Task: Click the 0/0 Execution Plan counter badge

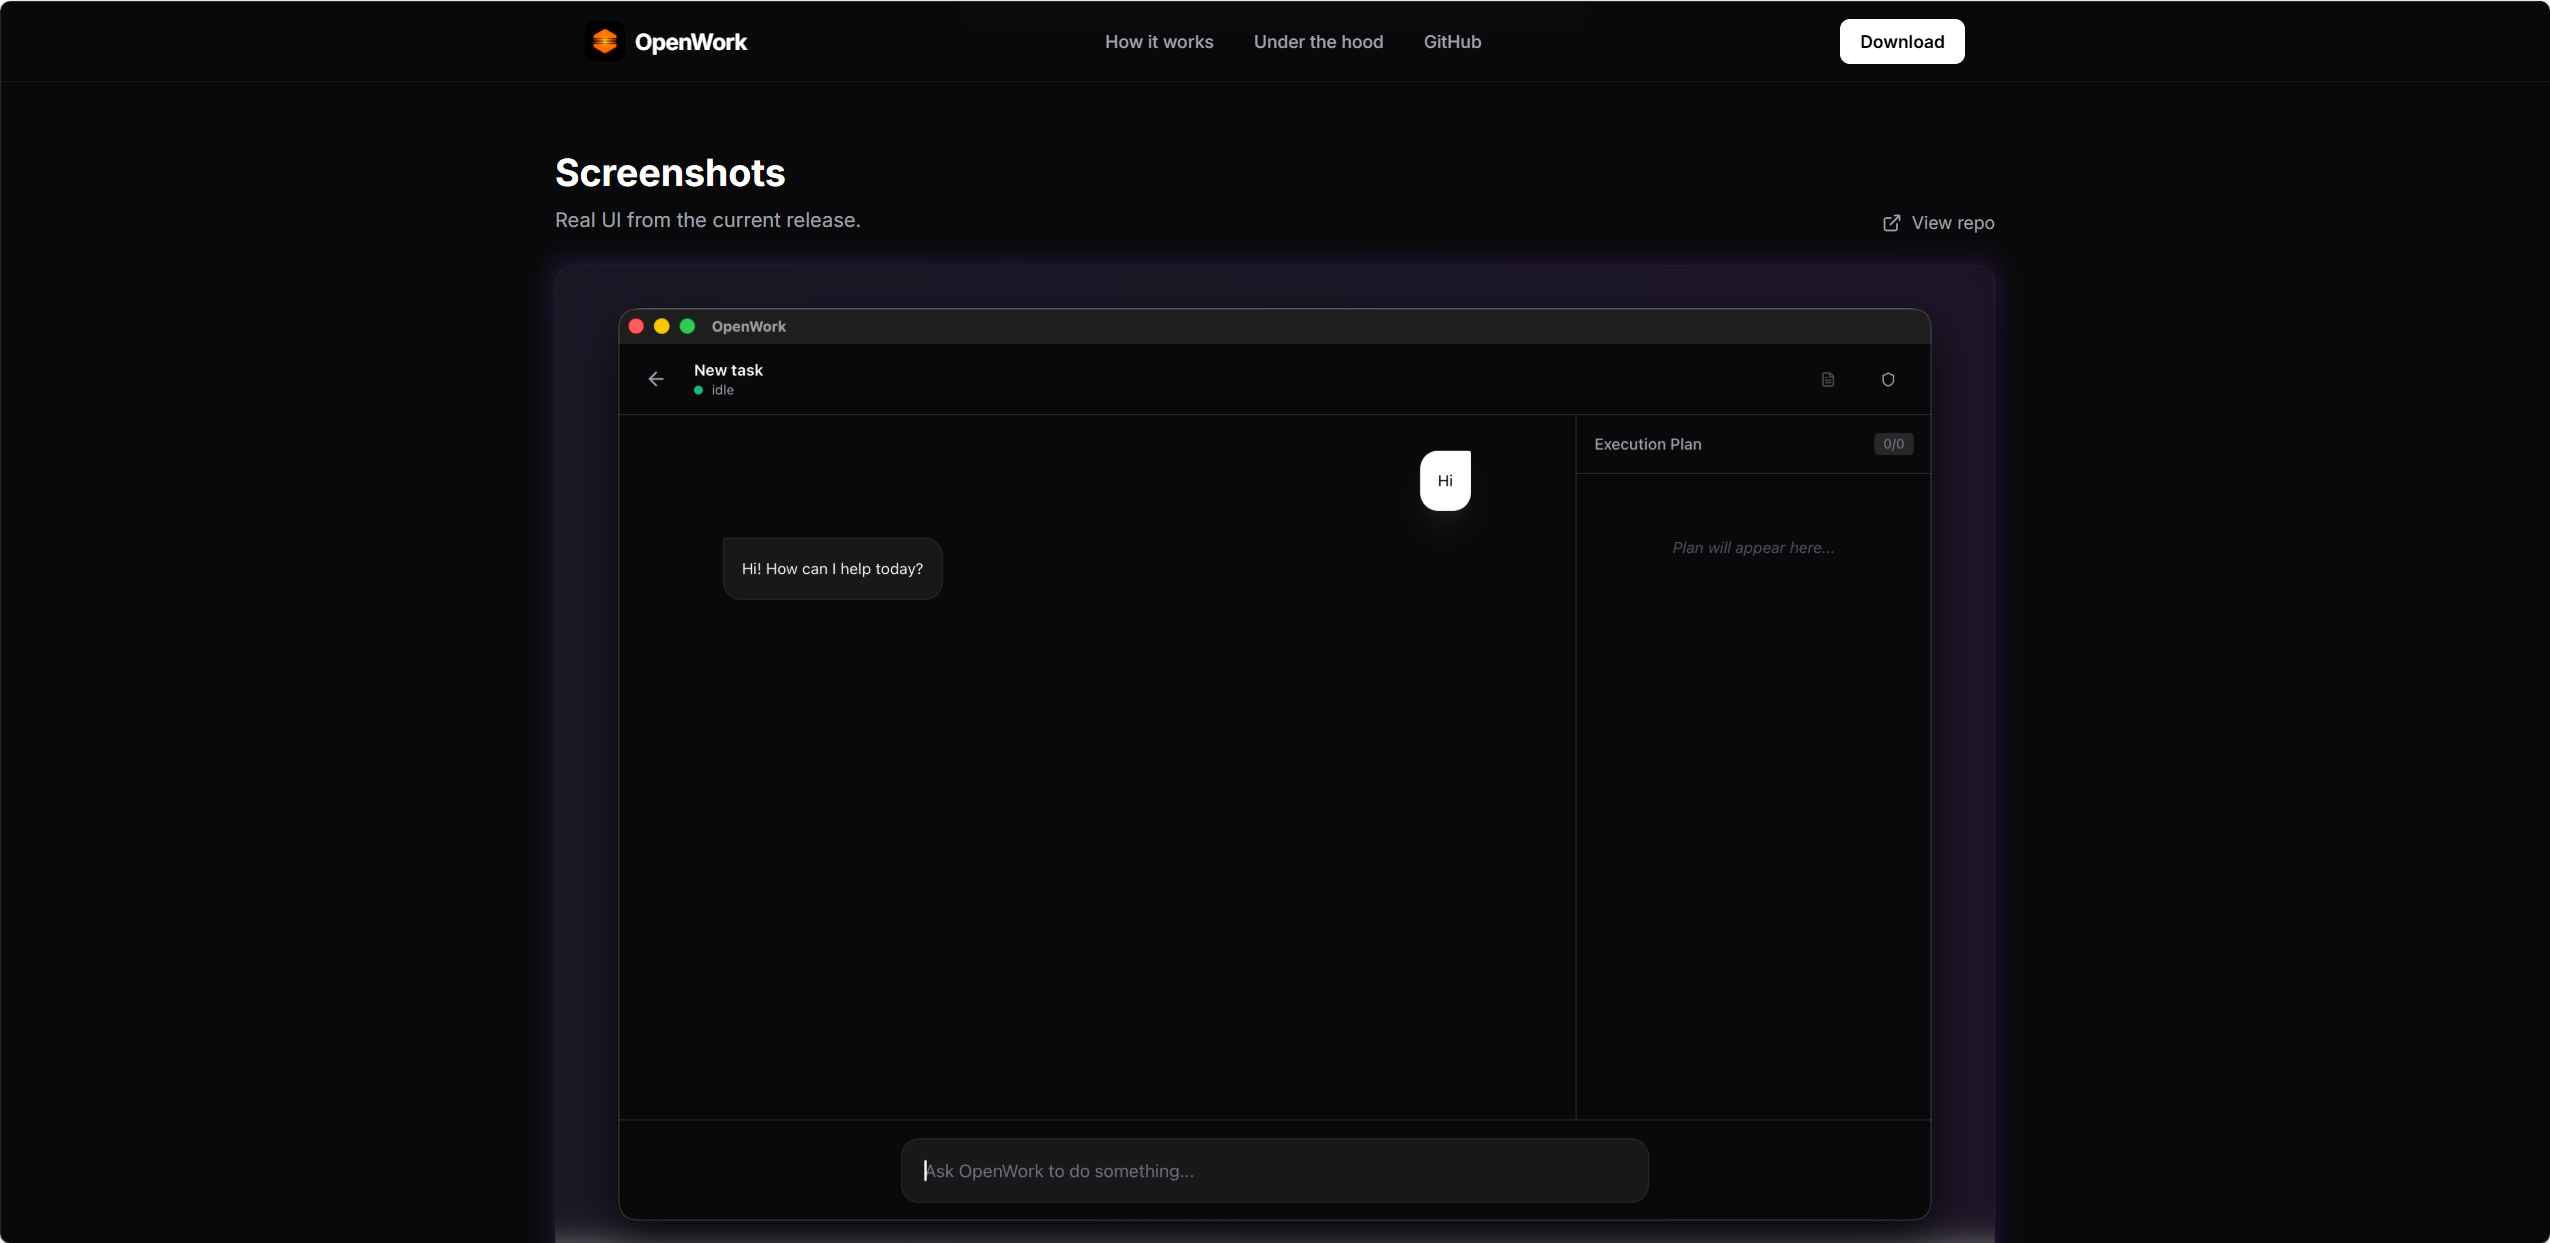Action: [x=1893, y=444]
